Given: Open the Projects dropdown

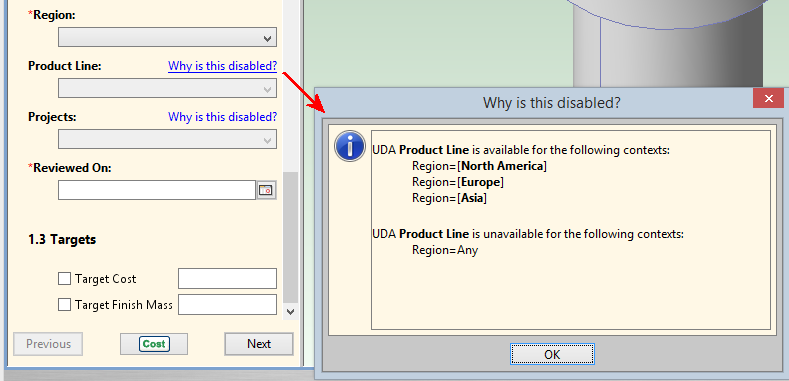Looking at the screenshot, I should [167, 139].
